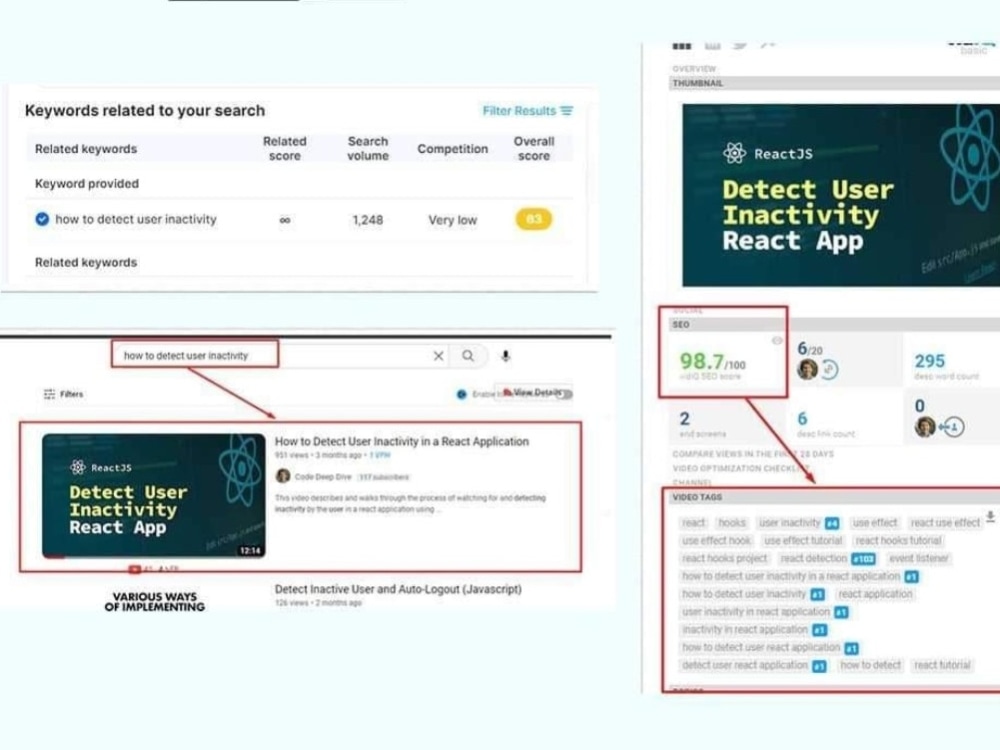Image resolution: width=1000 pixels, height=750 pixels.
Task: Open Code Deep Dive channel name
Action: point(323,476)
